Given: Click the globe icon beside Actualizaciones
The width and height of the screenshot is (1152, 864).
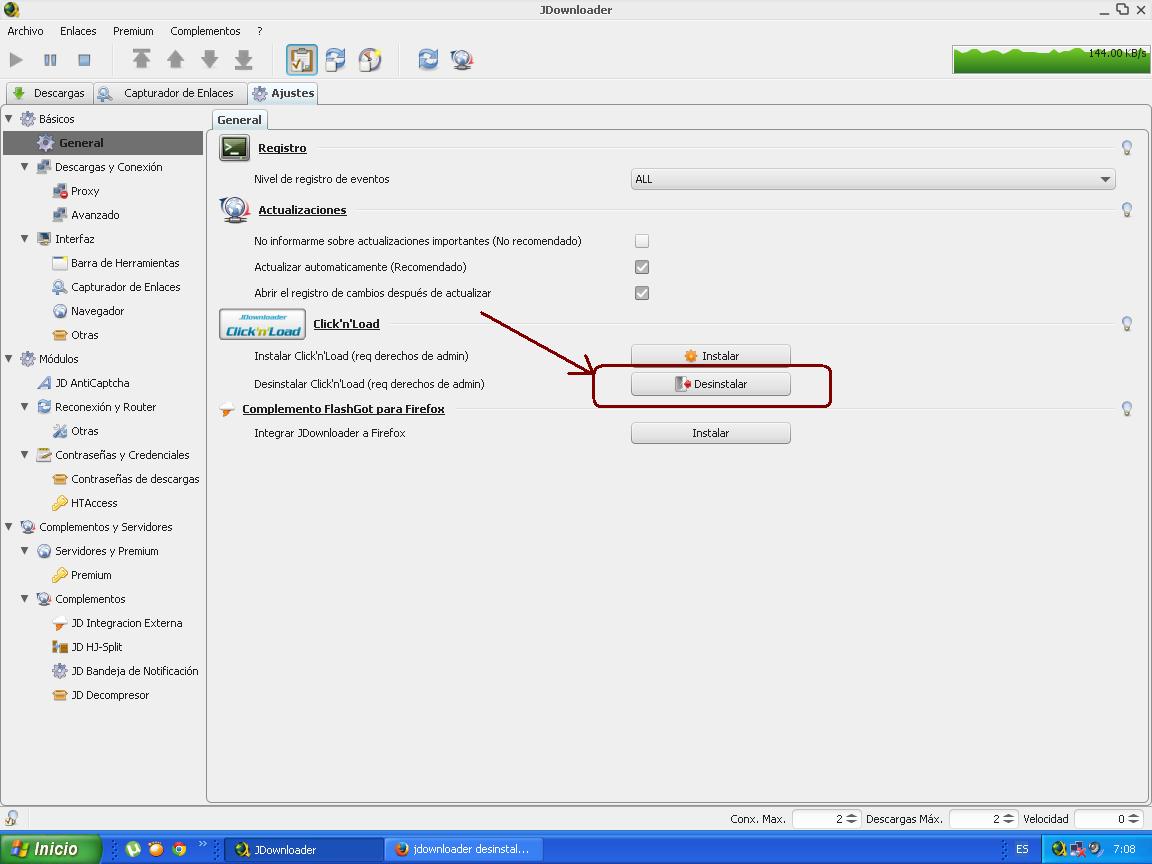Looking at the screenshot, I should tap(234, 210).
